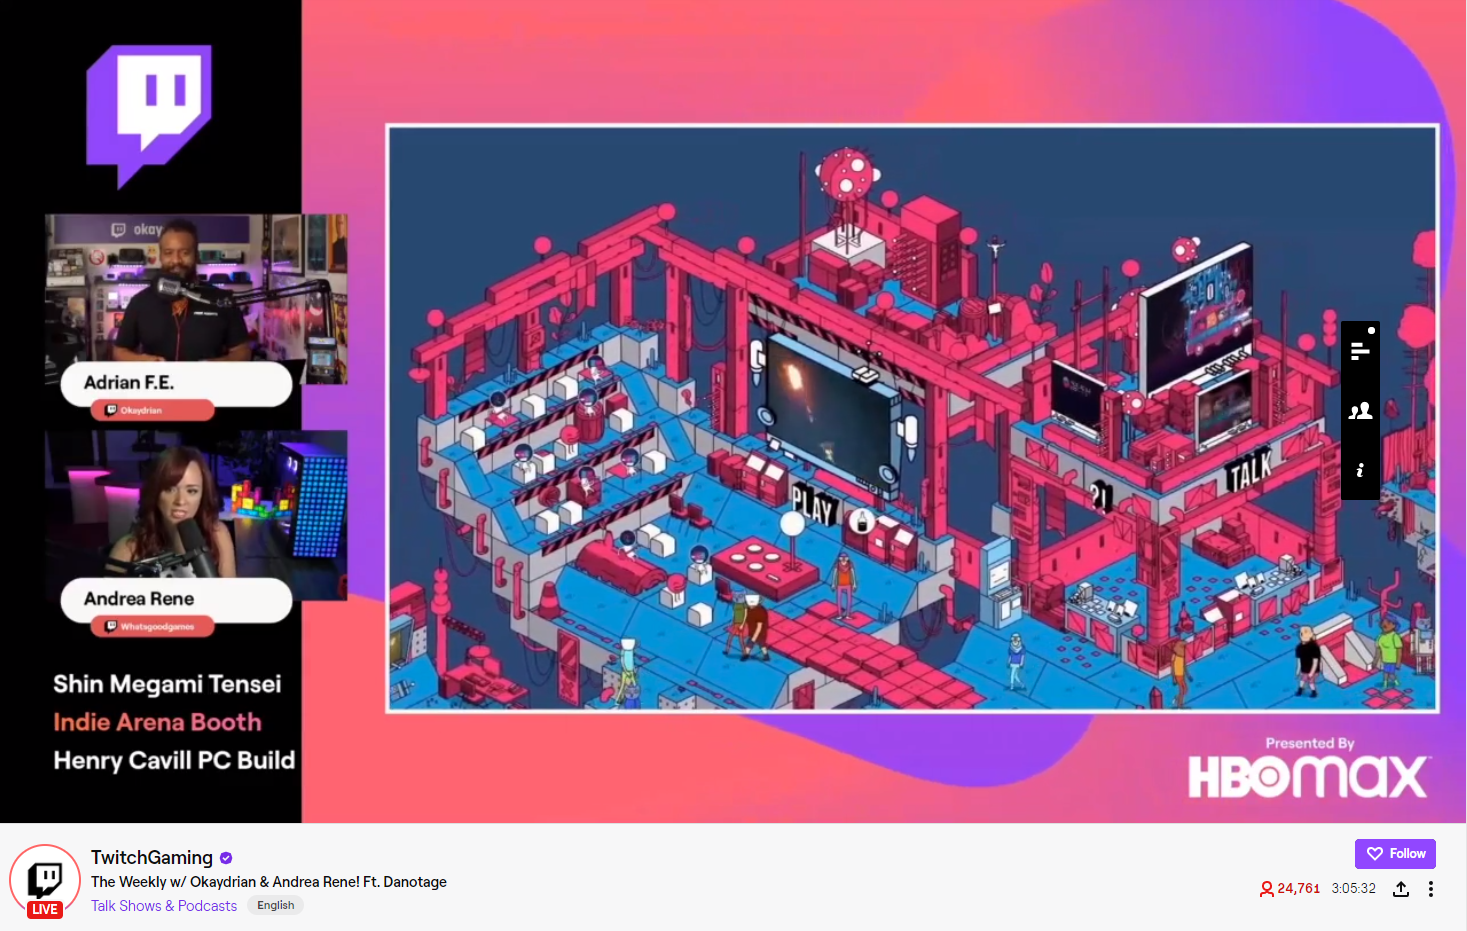Click the viewer count 24,761
Screen dimensions: 1467x931
click(x=1290, y=888)
